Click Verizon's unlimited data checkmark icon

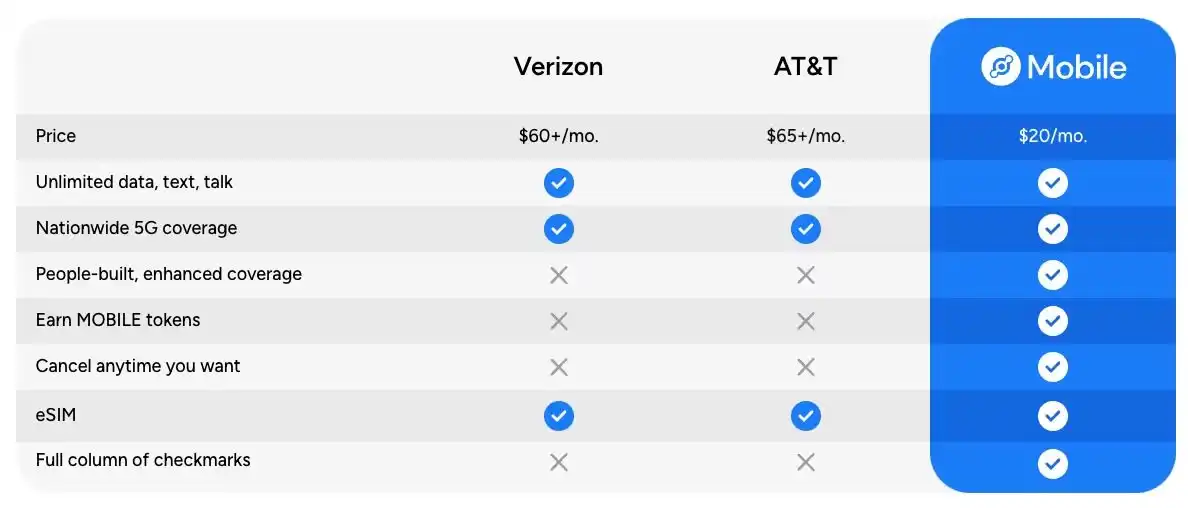[x=558, y=183]
